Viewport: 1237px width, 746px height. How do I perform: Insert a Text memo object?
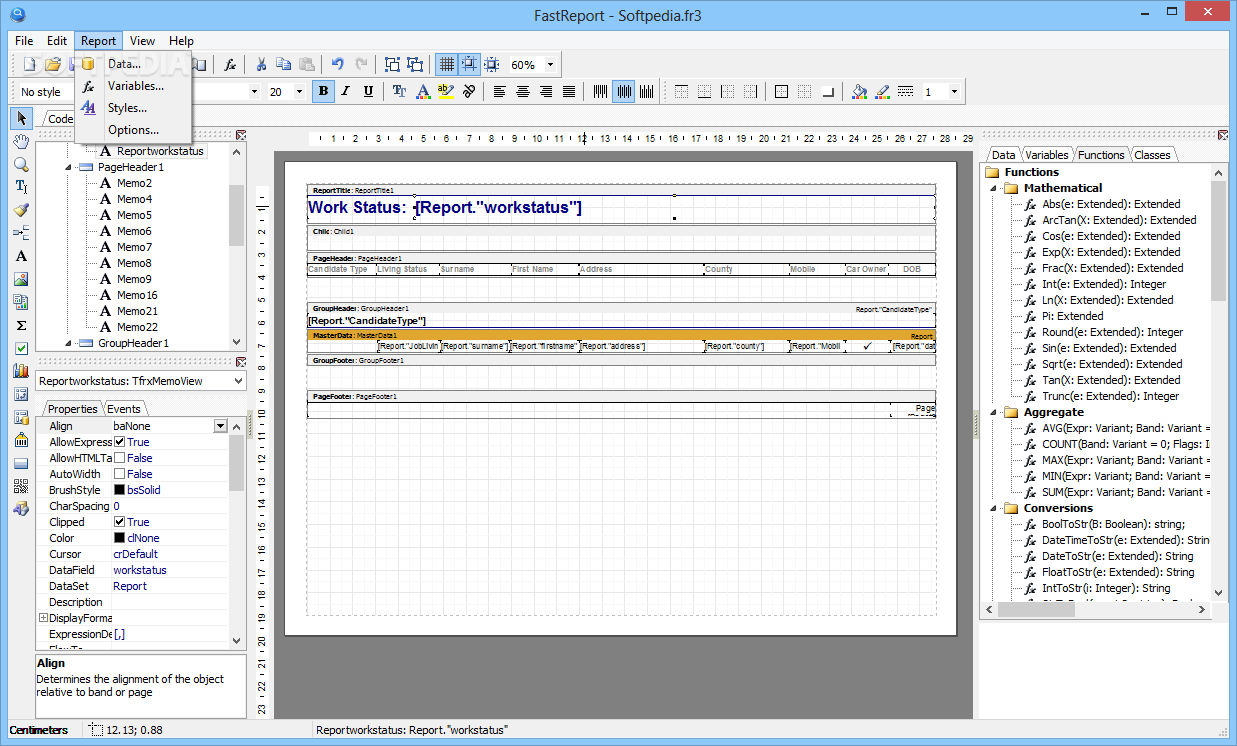click(21, 256)
